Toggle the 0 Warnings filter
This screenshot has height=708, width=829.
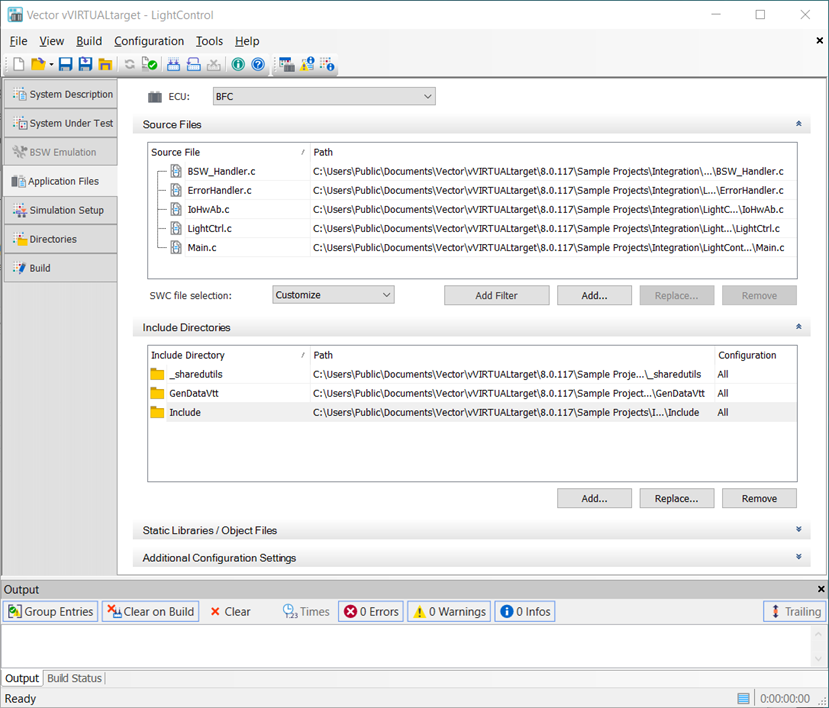click(x=449, y=612)
